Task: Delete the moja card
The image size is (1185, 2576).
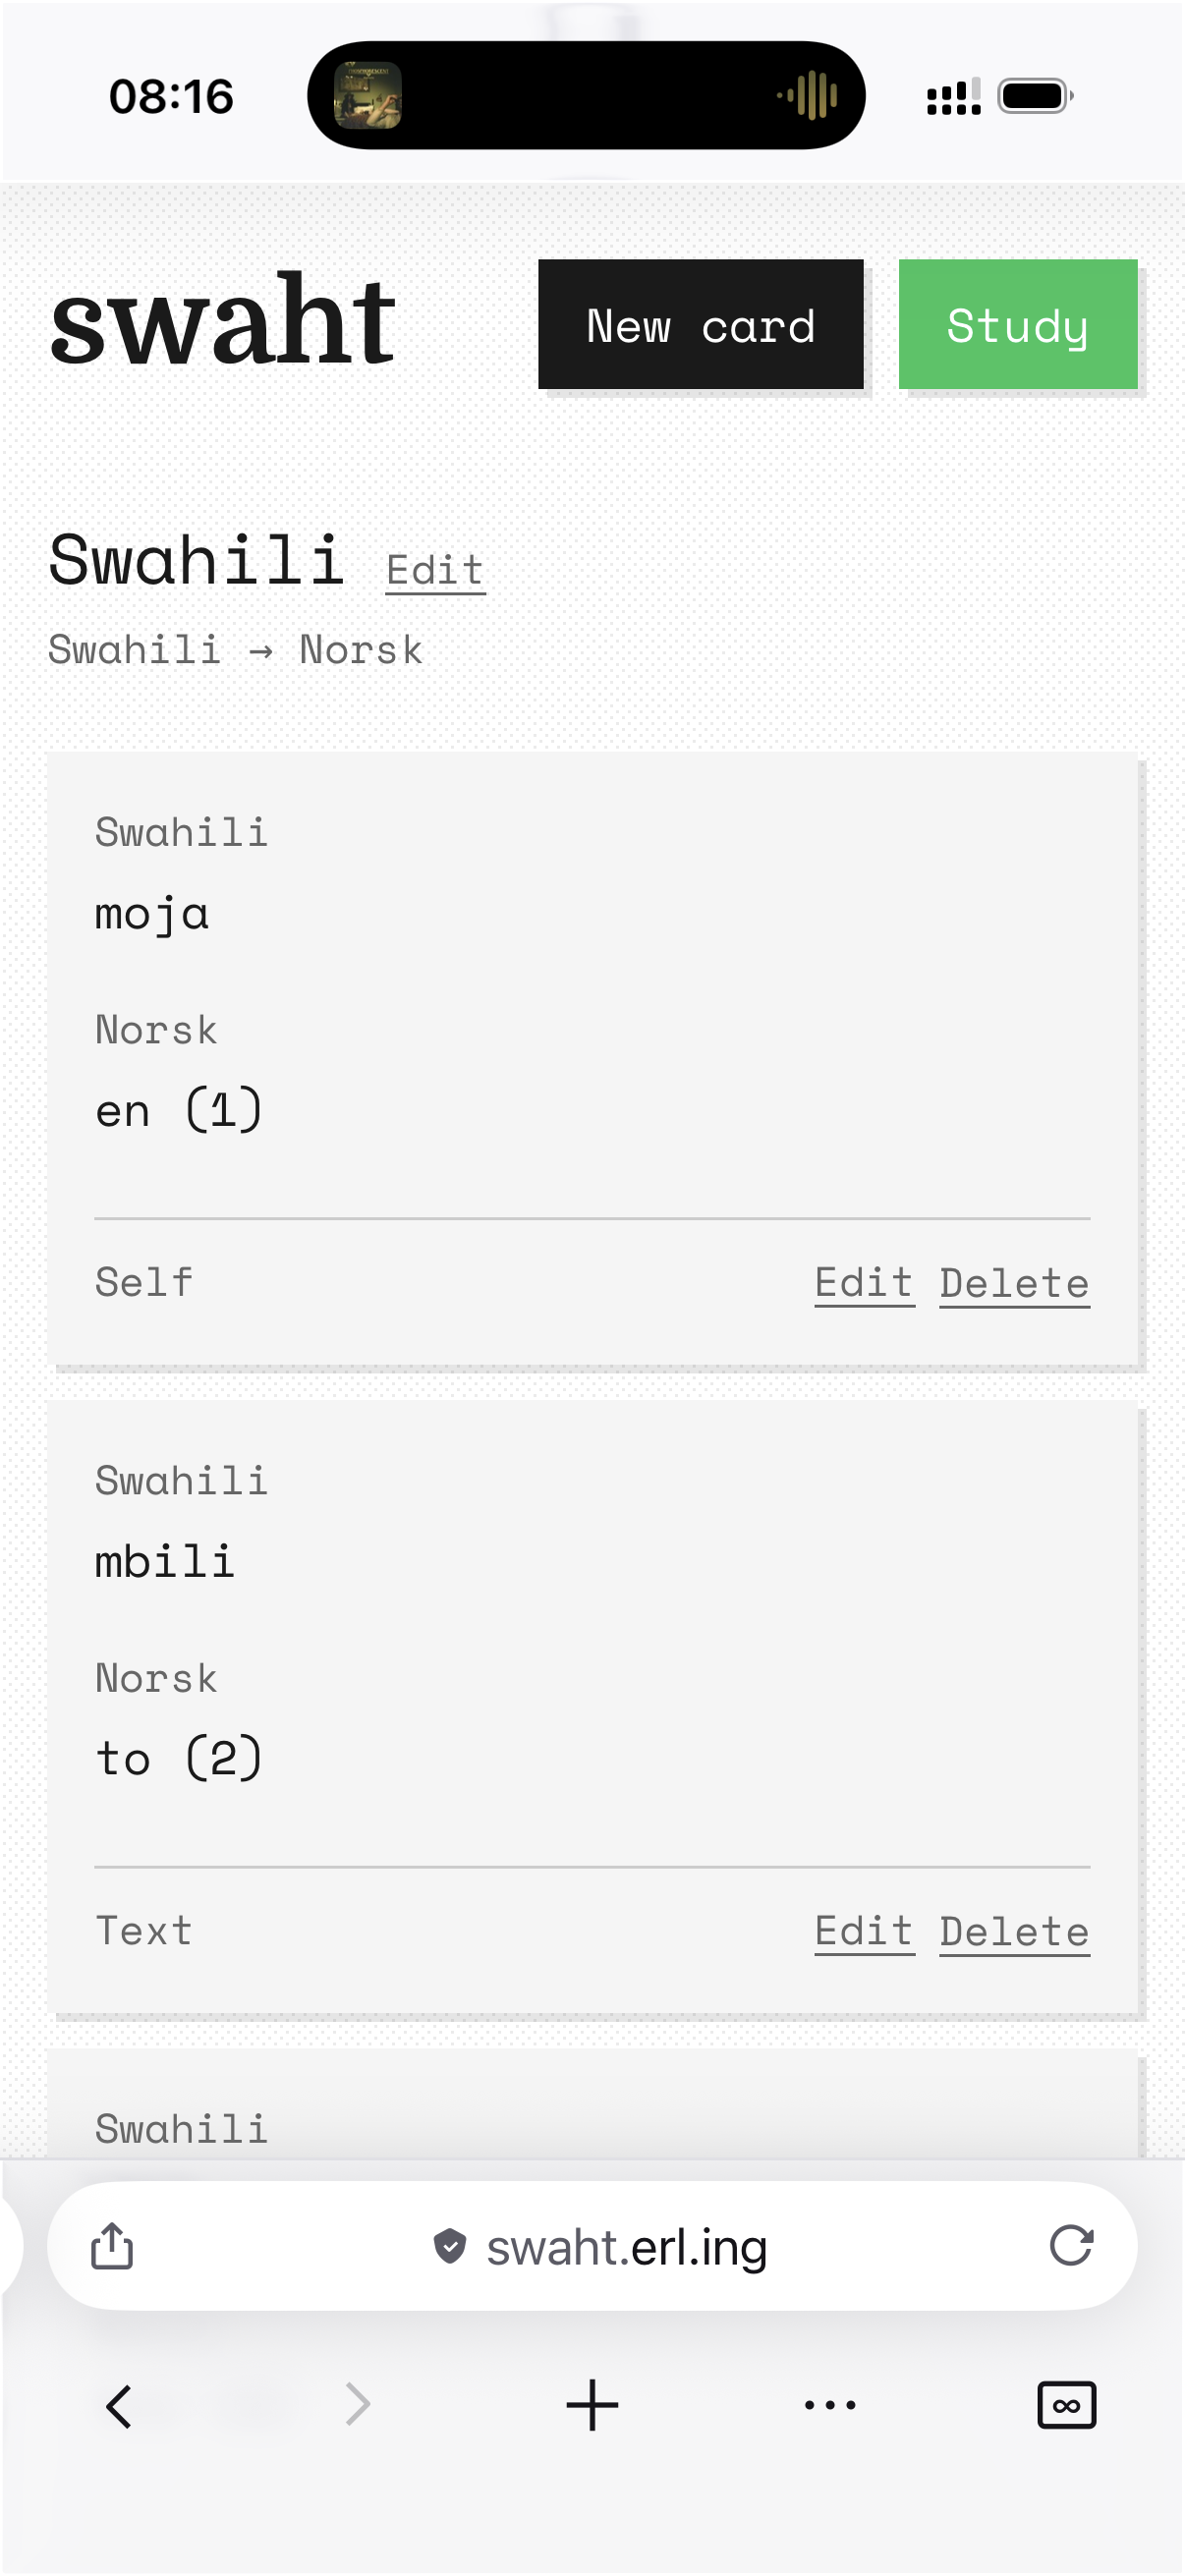Action: pos(1014,1283)
